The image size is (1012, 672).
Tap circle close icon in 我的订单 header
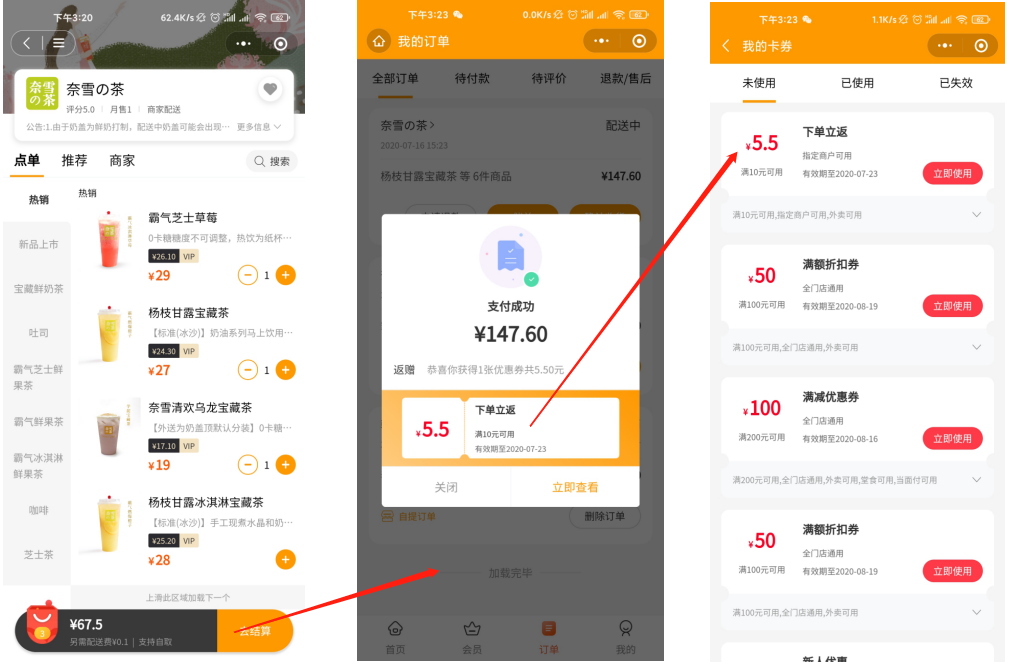(x=639, y=41)
